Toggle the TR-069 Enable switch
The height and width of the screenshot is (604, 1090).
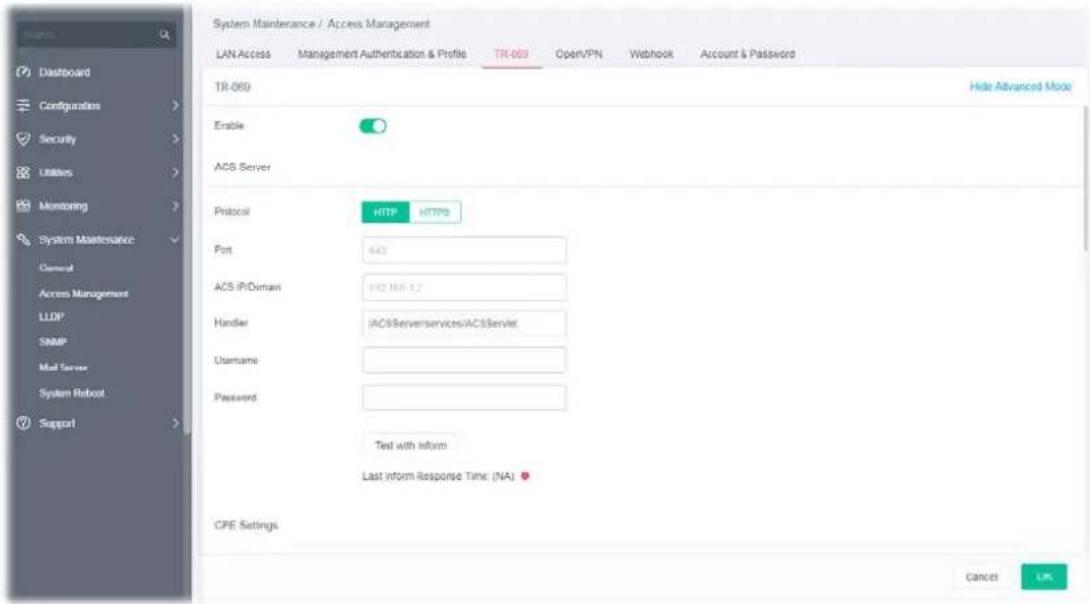(373, 126)
